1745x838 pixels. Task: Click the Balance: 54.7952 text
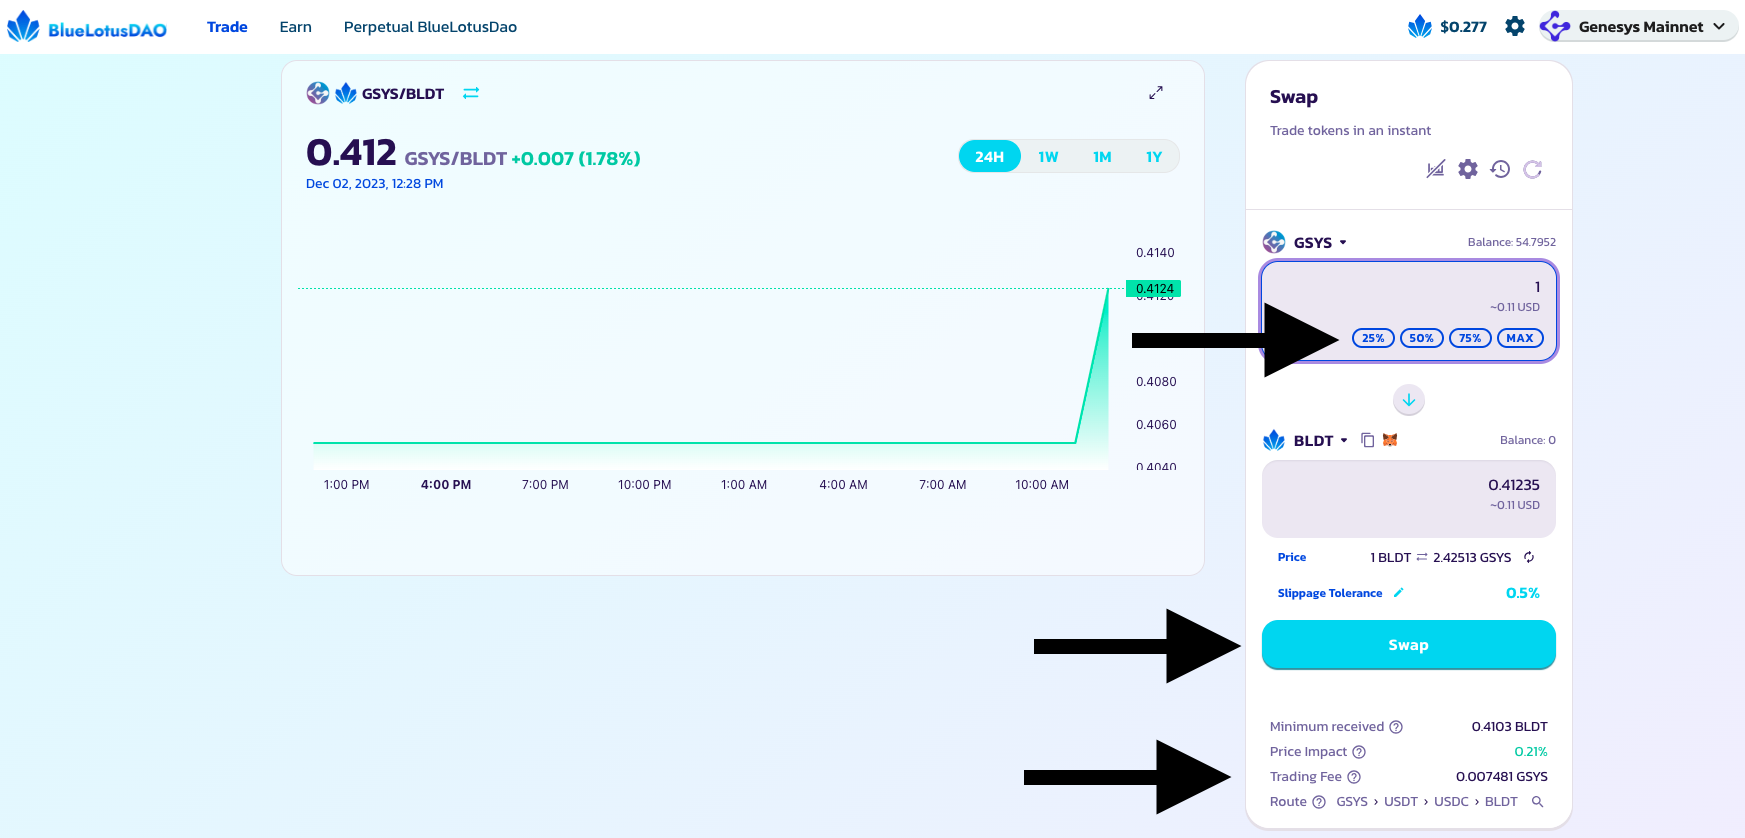point(1511,242)
